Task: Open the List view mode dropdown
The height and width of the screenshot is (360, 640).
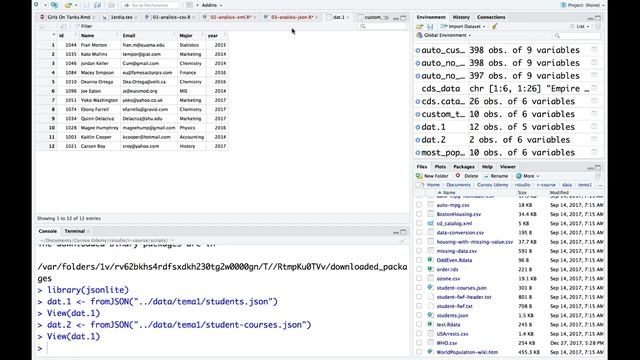Action: click(x=580, y=27)
